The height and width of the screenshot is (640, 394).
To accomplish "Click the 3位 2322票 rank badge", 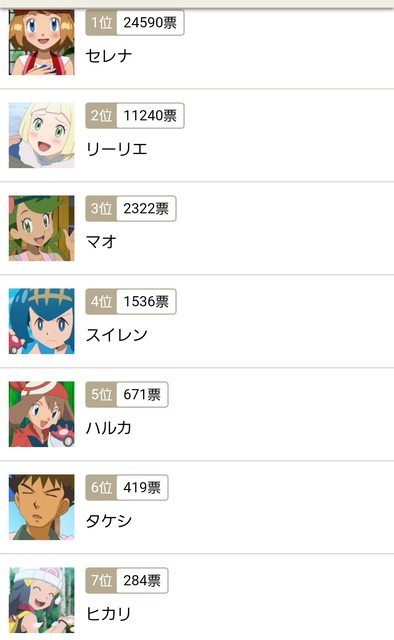I will (131, 209).
